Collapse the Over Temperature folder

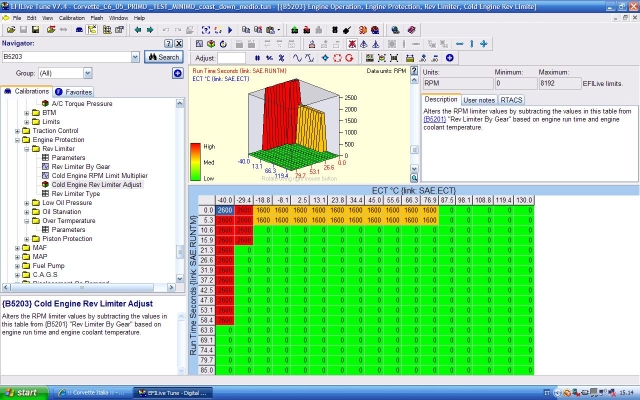point(27,221)
